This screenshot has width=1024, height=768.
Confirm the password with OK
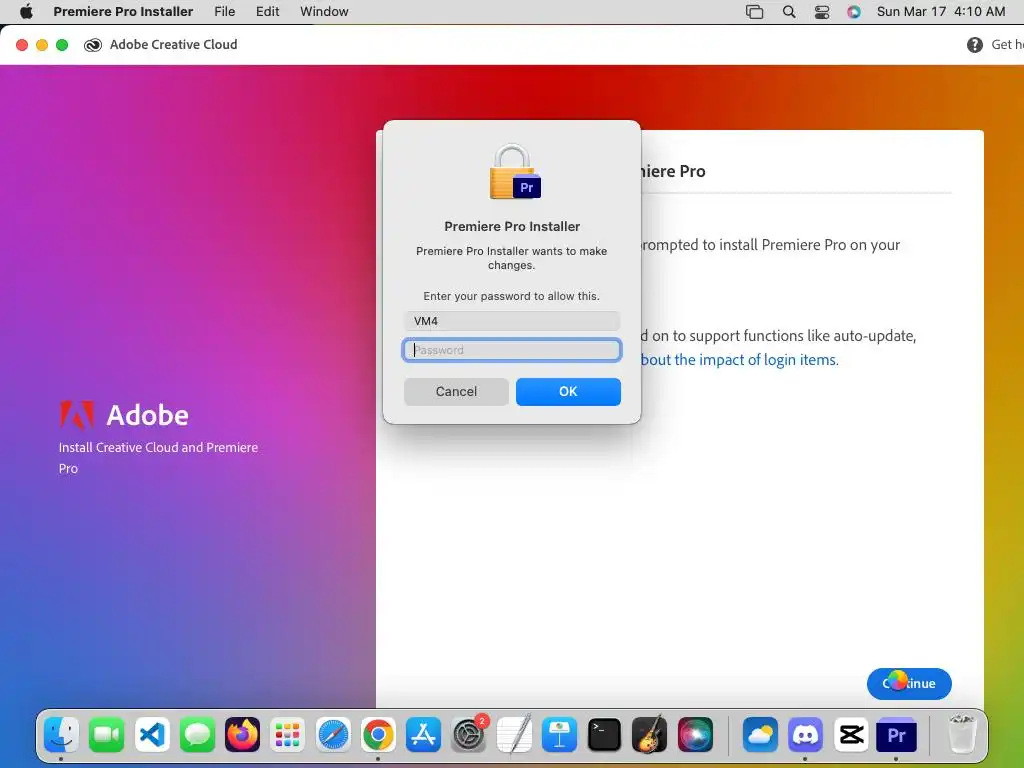pyautogui.click(x=568, y=391)
